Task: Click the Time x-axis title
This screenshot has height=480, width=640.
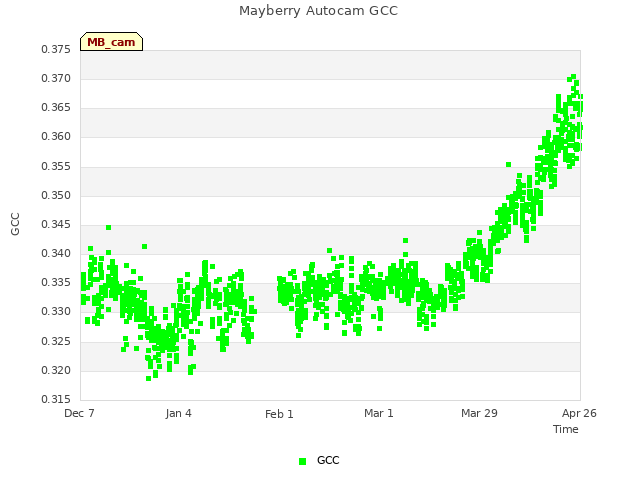Action: pyautogui.click(x=566, y=429)
